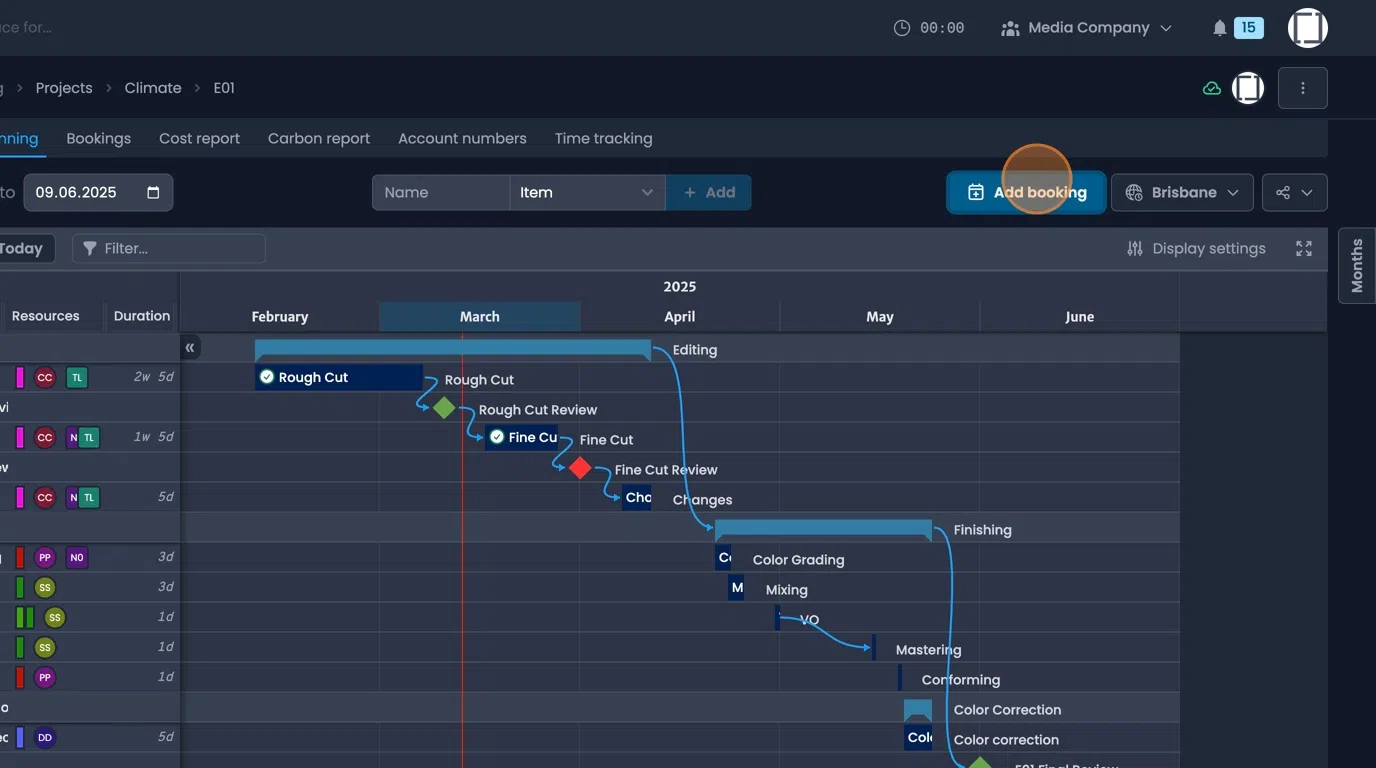The image size is (1376, 768).
Task: Open the calendar picker beside 09.06.2025
Action: pyautogui.click(x=150, y=192)
